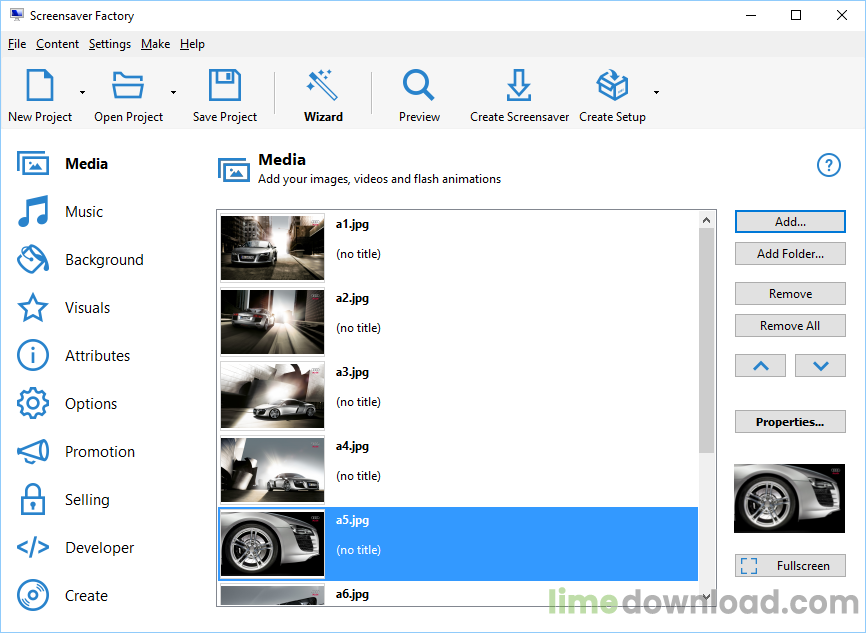Image resolution: width=866 pixels, height=633 pixels.
Task: Open the Content menu
Action: 57,44
